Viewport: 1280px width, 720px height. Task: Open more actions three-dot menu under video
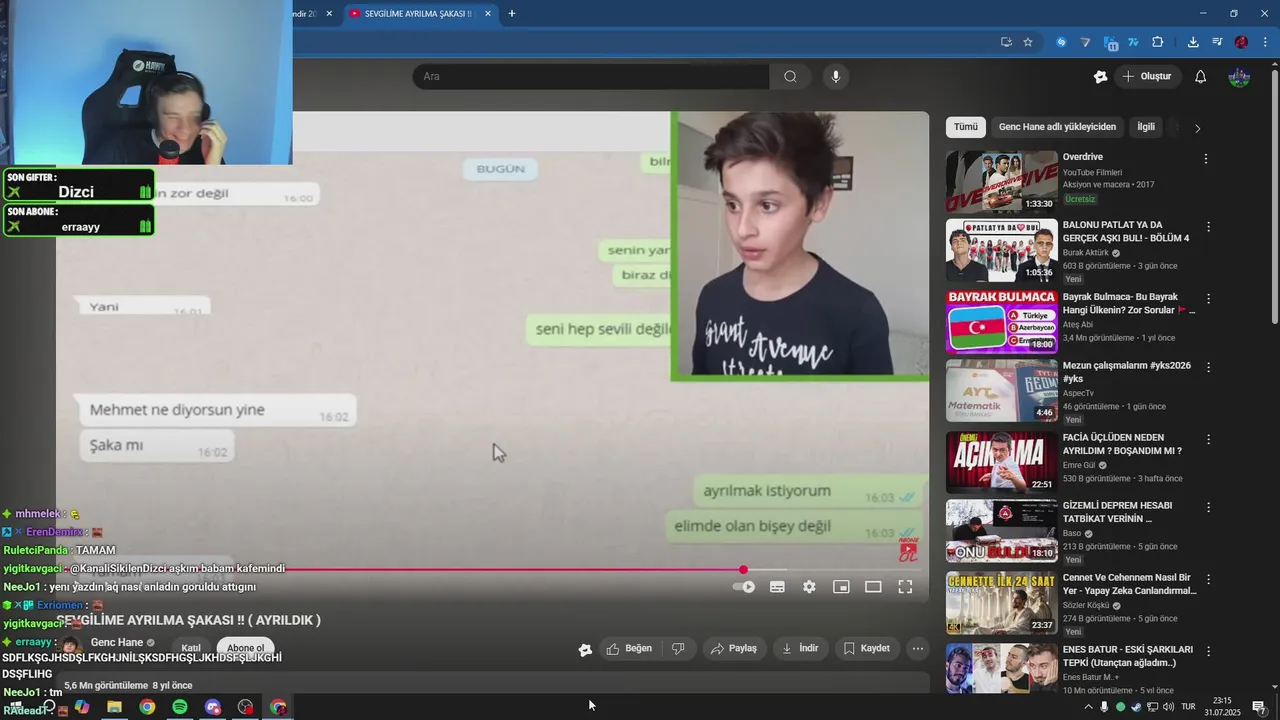918,648
